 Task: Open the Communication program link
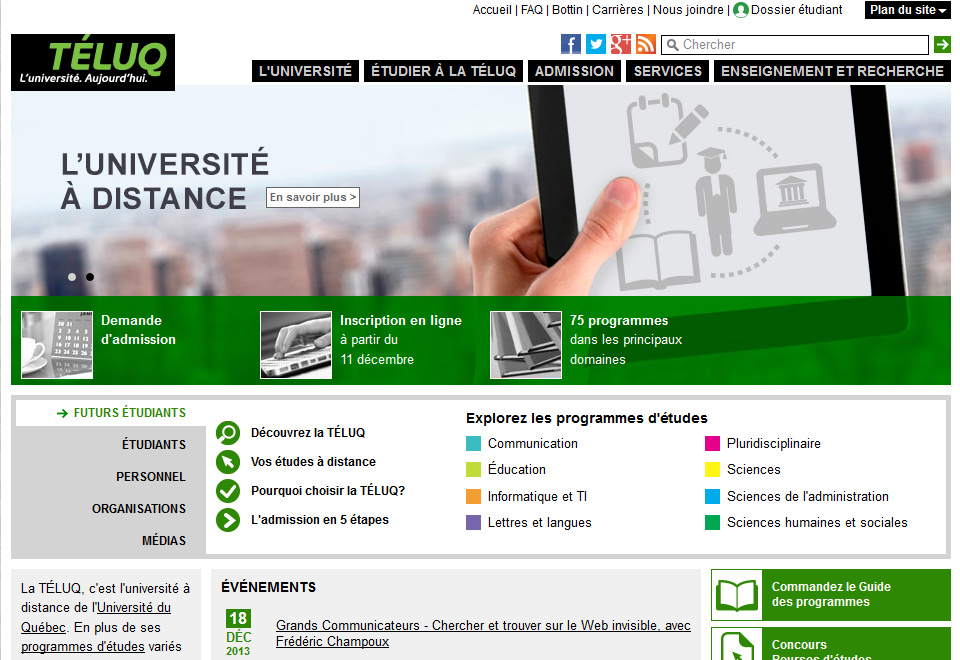pos(533,443)
